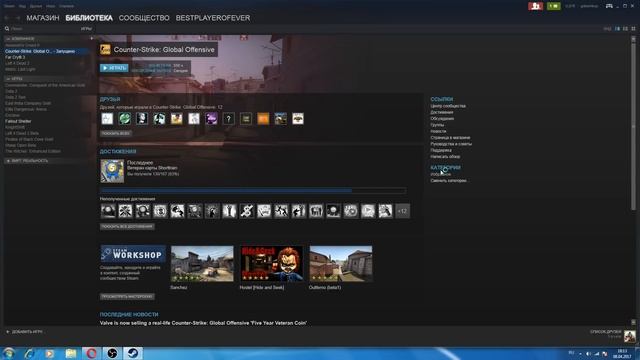Click the library search input field
Image resolution: width=640 pixels, height=360 pixels.
[44, 29]
